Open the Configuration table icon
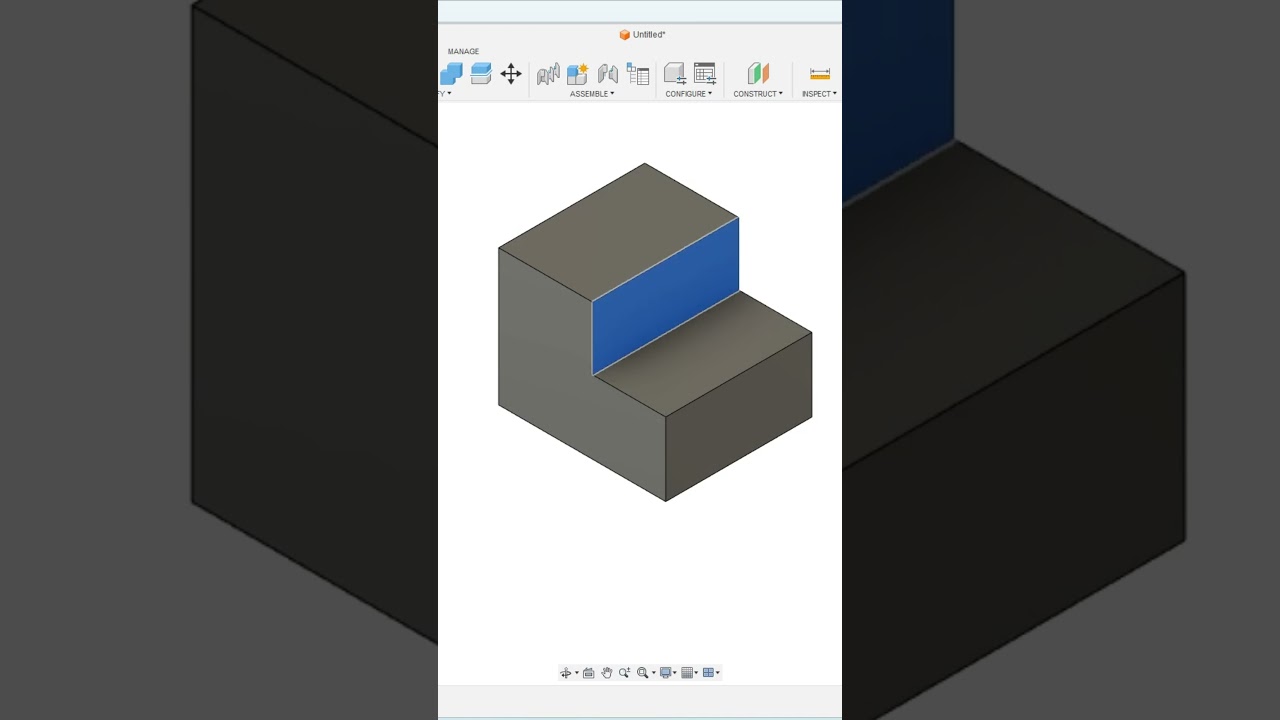This screenshot has height=720, width=1280. 705,74
